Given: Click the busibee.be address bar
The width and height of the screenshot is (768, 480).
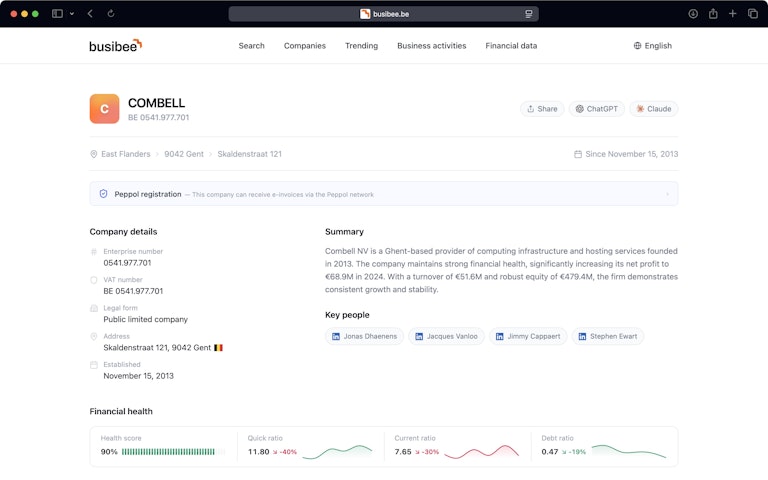Looking at the screenshot, I should point(384,14).
